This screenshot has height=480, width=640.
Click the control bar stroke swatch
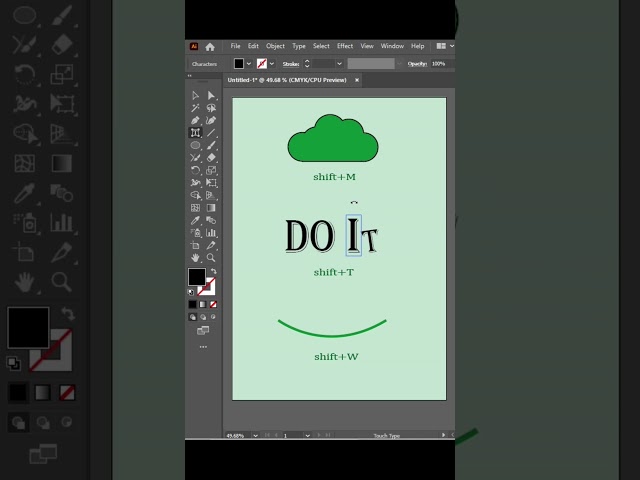262,64
